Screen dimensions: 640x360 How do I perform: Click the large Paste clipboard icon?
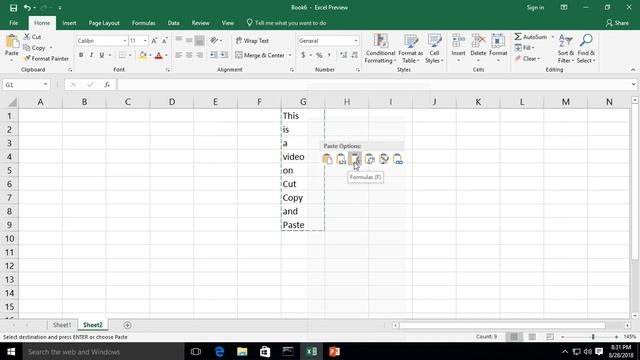tap(12, 42)
